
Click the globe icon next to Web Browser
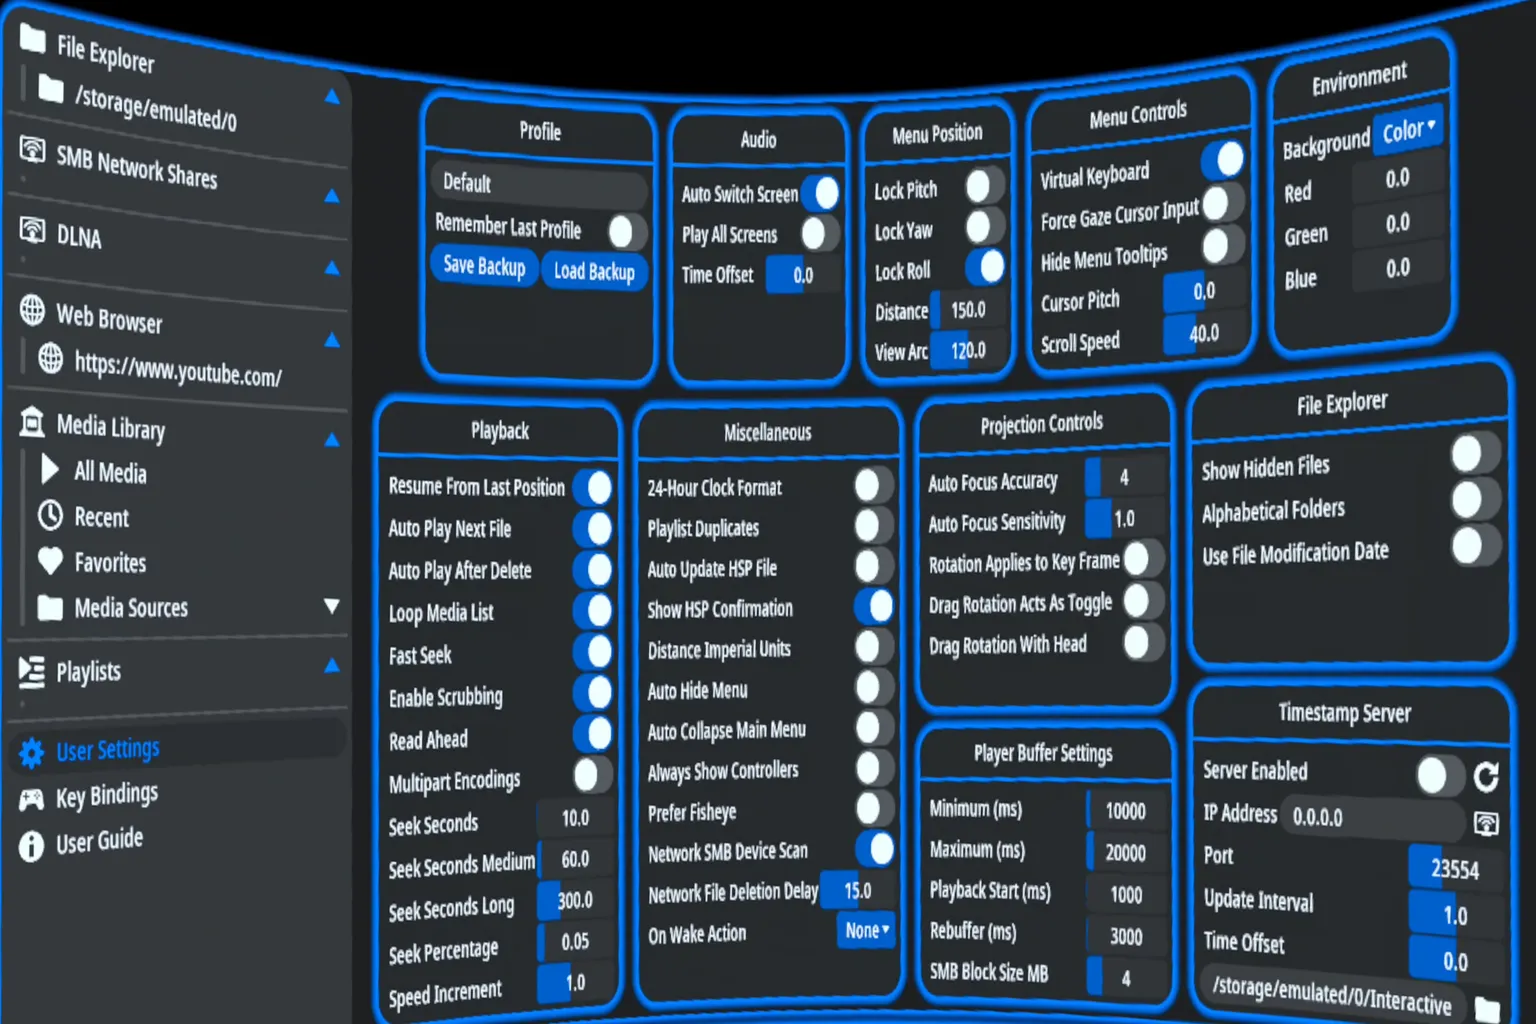tap(32, 311)
